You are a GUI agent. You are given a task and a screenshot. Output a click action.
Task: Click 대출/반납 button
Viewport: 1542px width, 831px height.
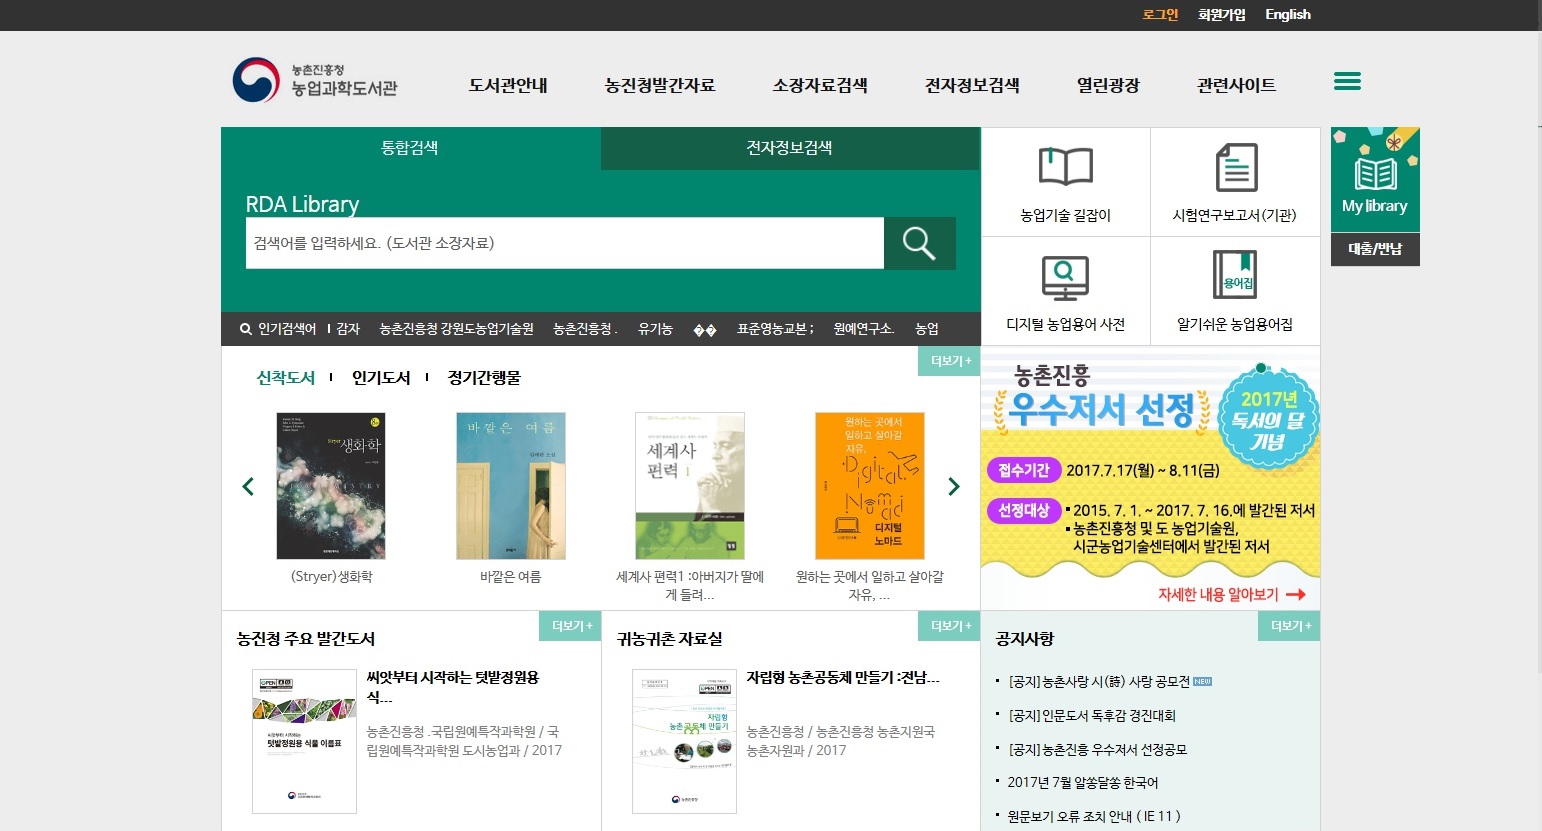click(x=1375, y=249)
